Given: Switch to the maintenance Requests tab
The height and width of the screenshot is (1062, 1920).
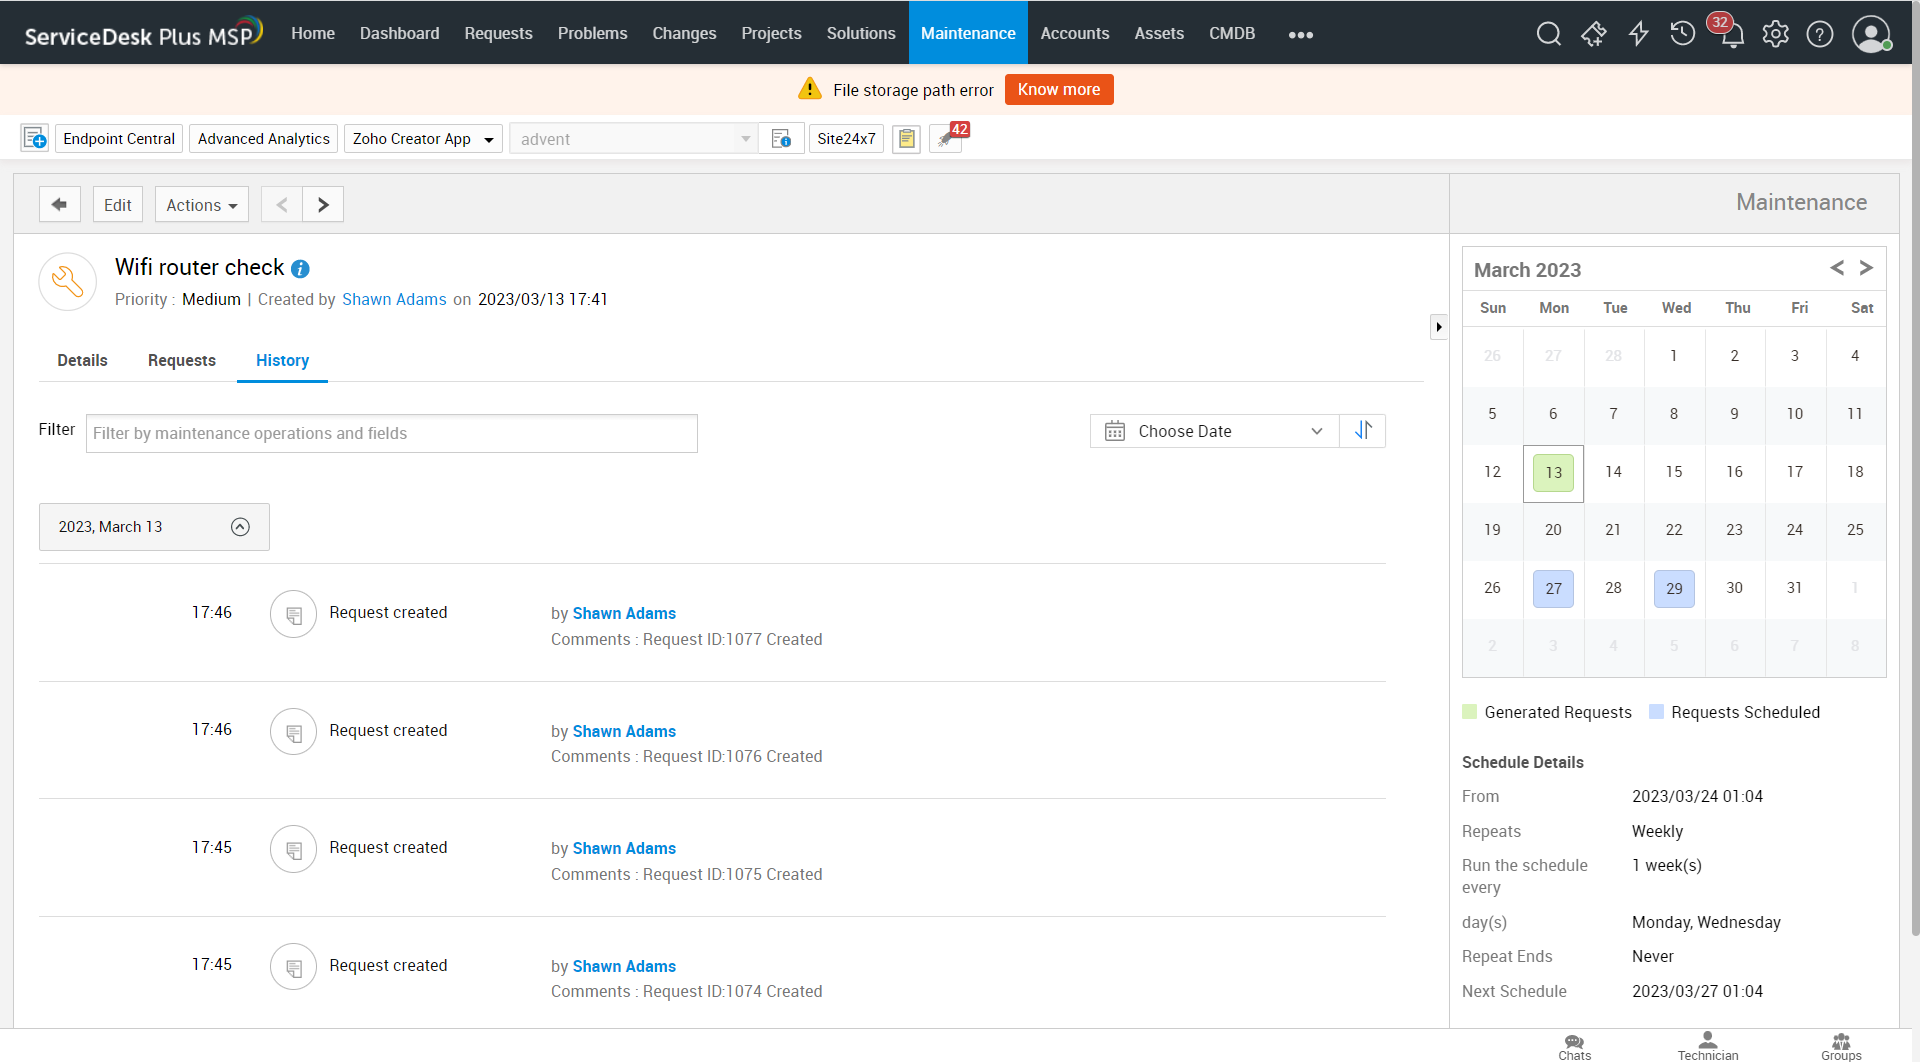Looking at the screenshot, I should point(182,360).
